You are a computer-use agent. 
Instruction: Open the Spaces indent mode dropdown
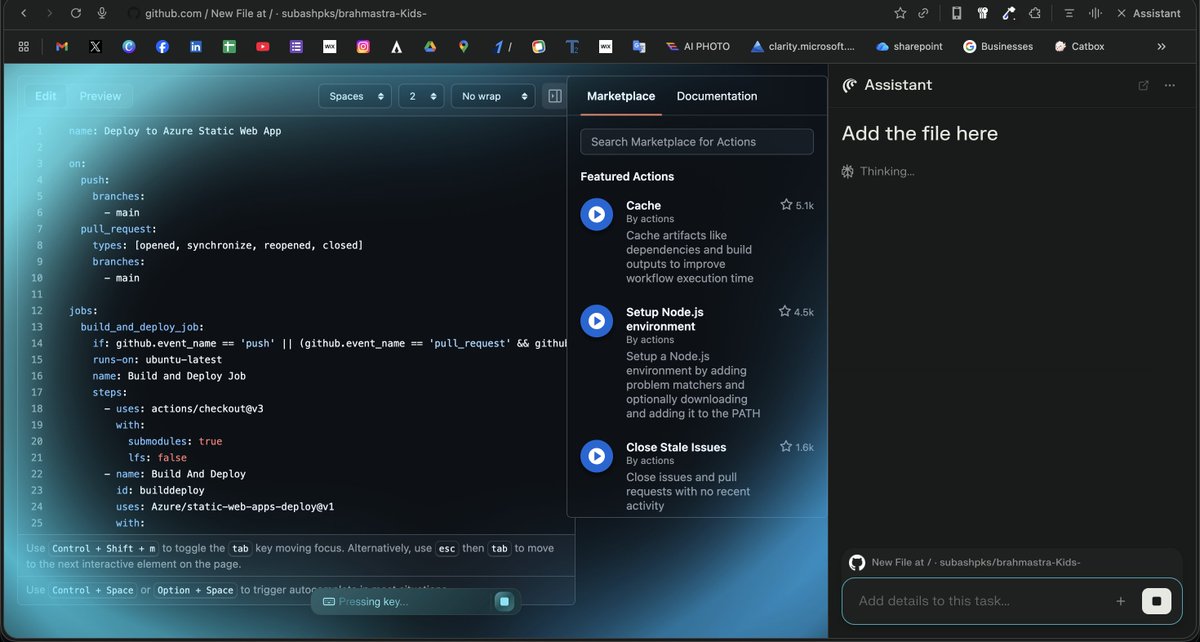355,96
